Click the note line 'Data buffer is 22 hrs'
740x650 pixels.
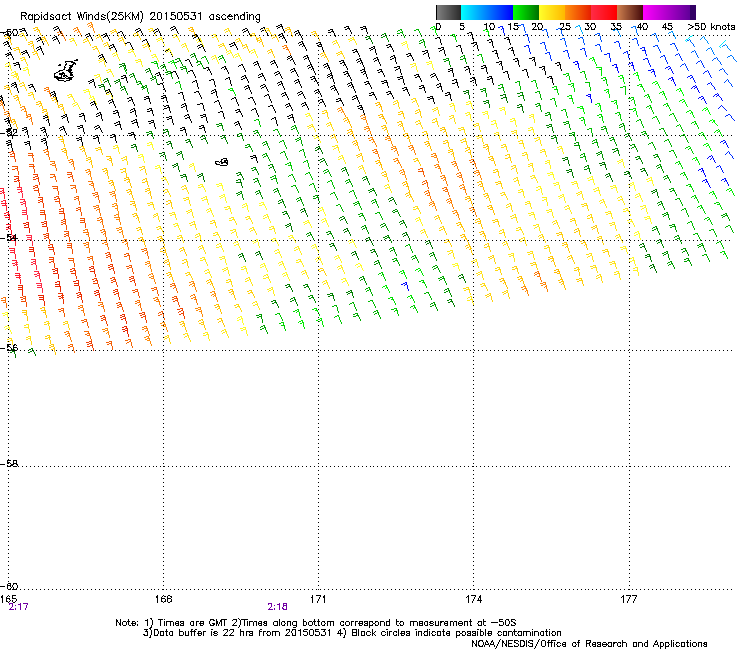pyautogui.click(x=352, y=633)
